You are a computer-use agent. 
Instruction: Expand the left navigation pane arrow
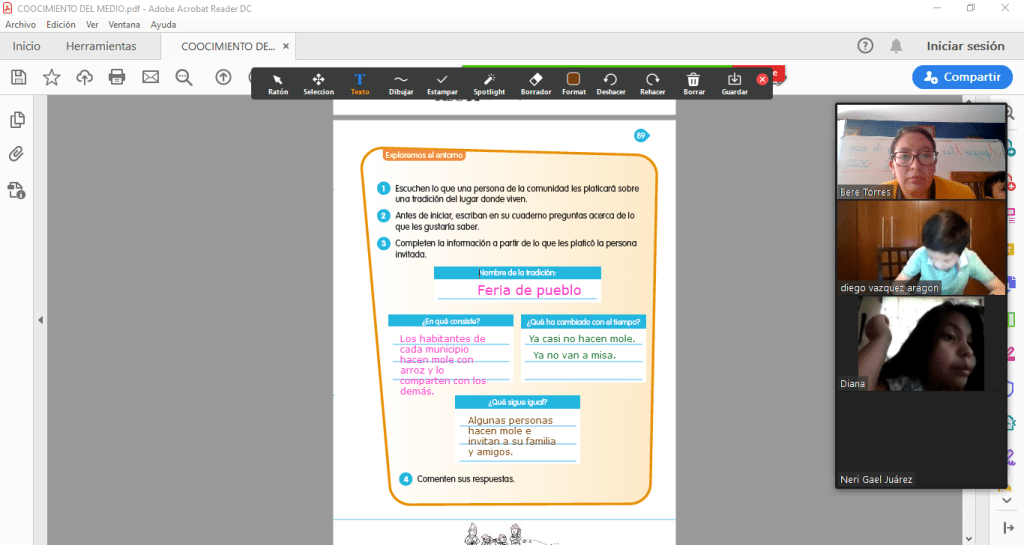tap(41, 320)
